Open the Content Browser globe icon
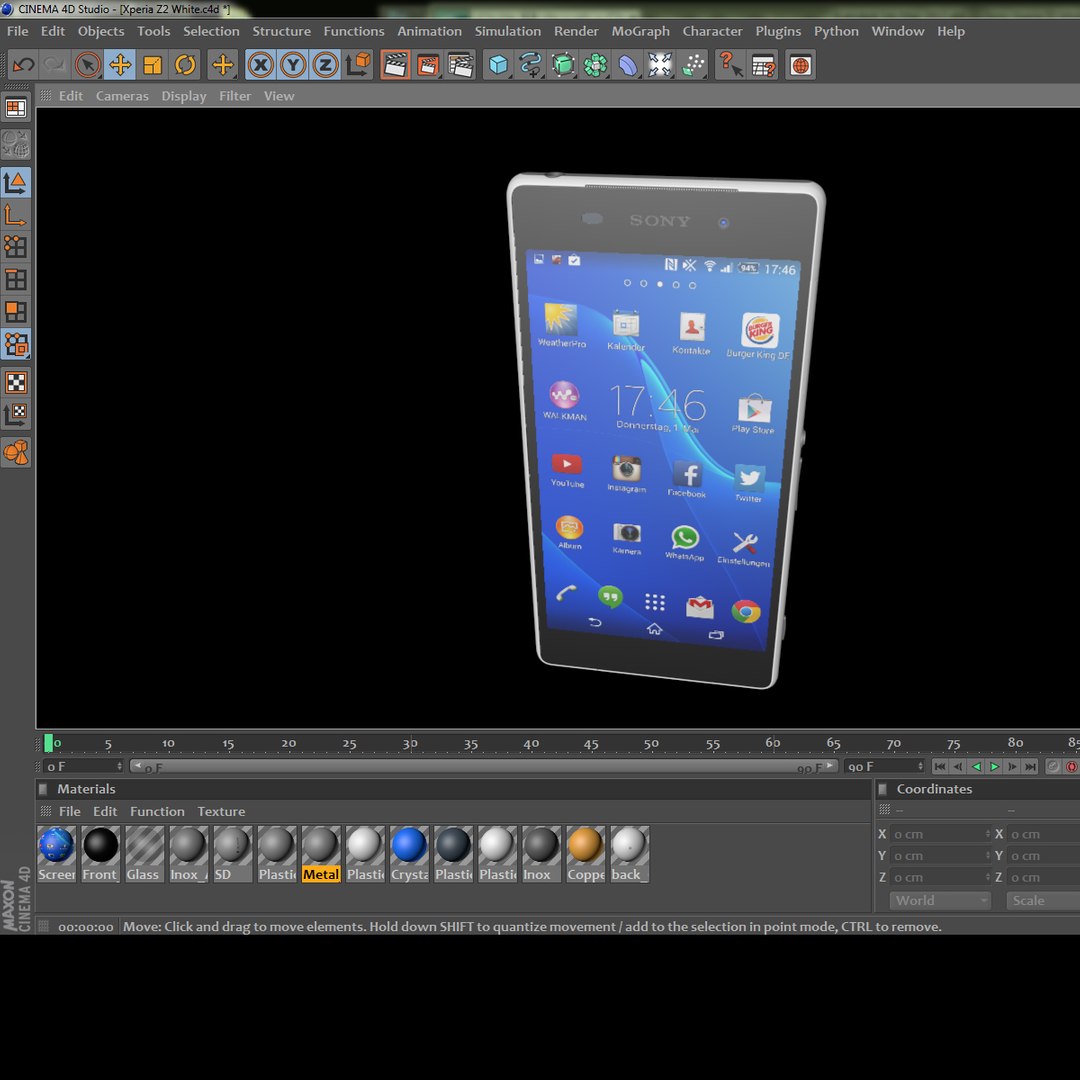Image resolution: width=1080 pixels, height=1080 pixels. (x=800, y=65)
